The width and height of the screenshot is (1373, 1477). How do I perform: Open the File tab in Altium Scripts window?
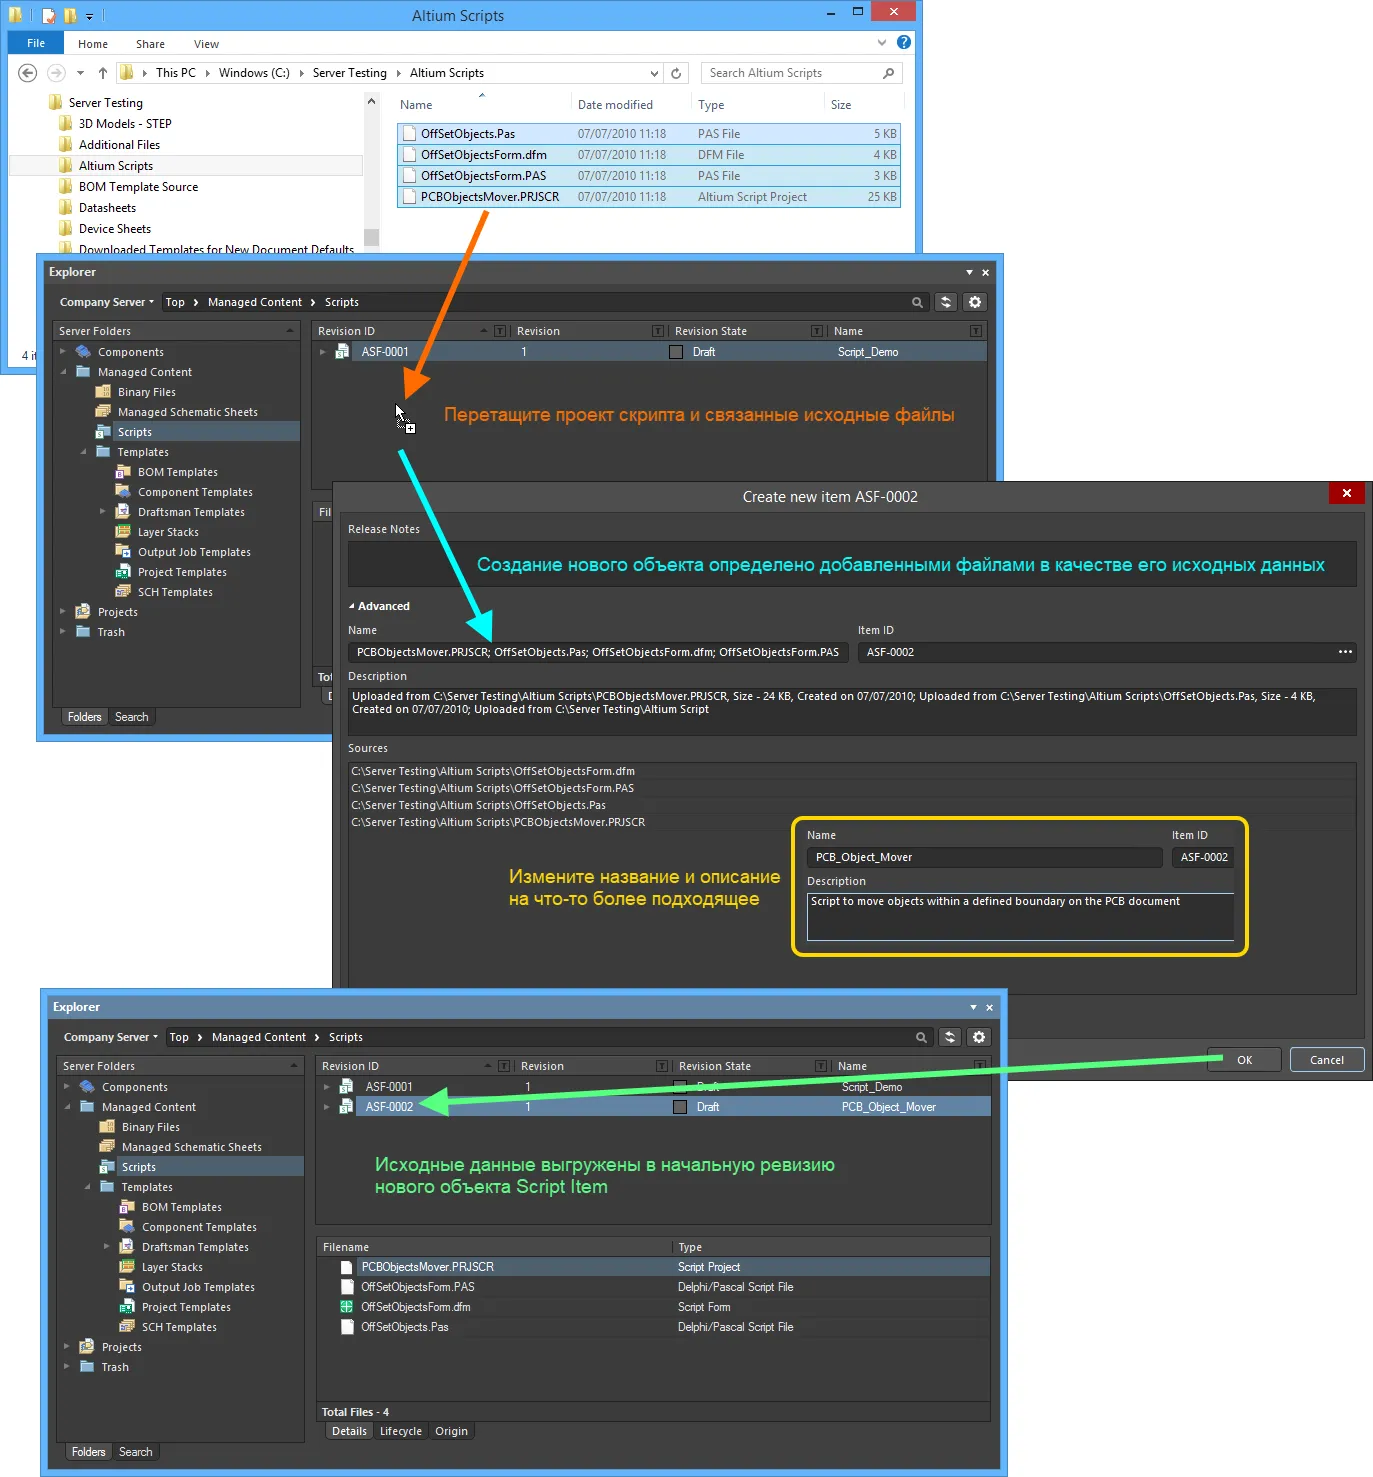(x=36, y=43)
